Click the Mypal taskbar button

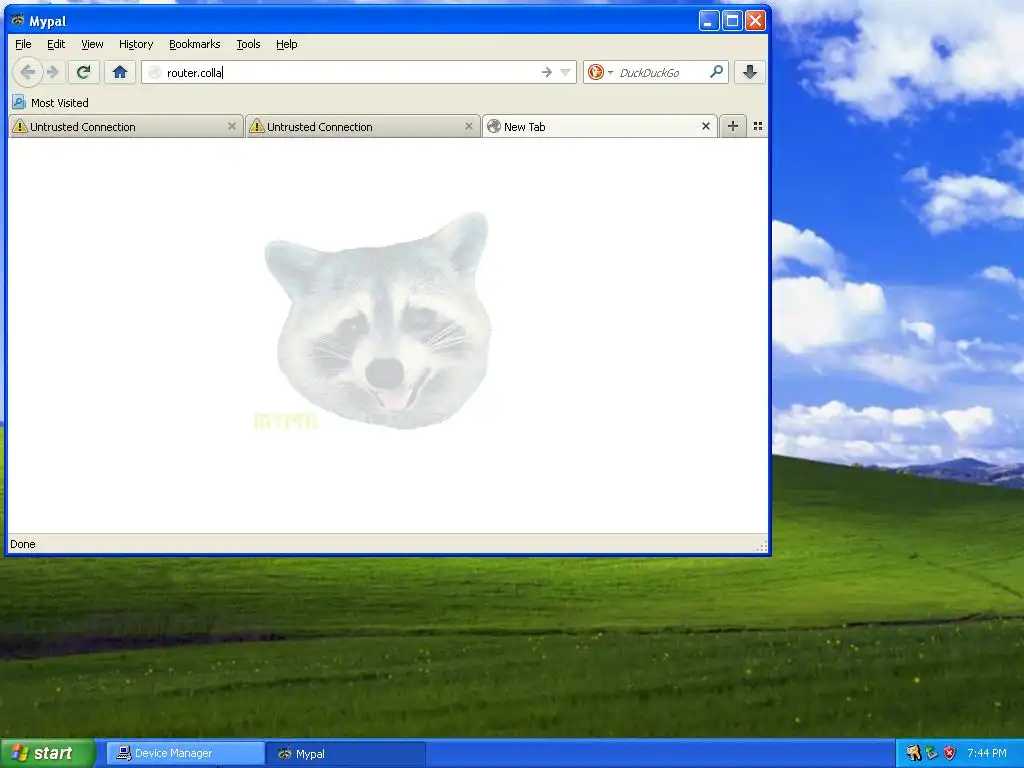click(346, 754)
